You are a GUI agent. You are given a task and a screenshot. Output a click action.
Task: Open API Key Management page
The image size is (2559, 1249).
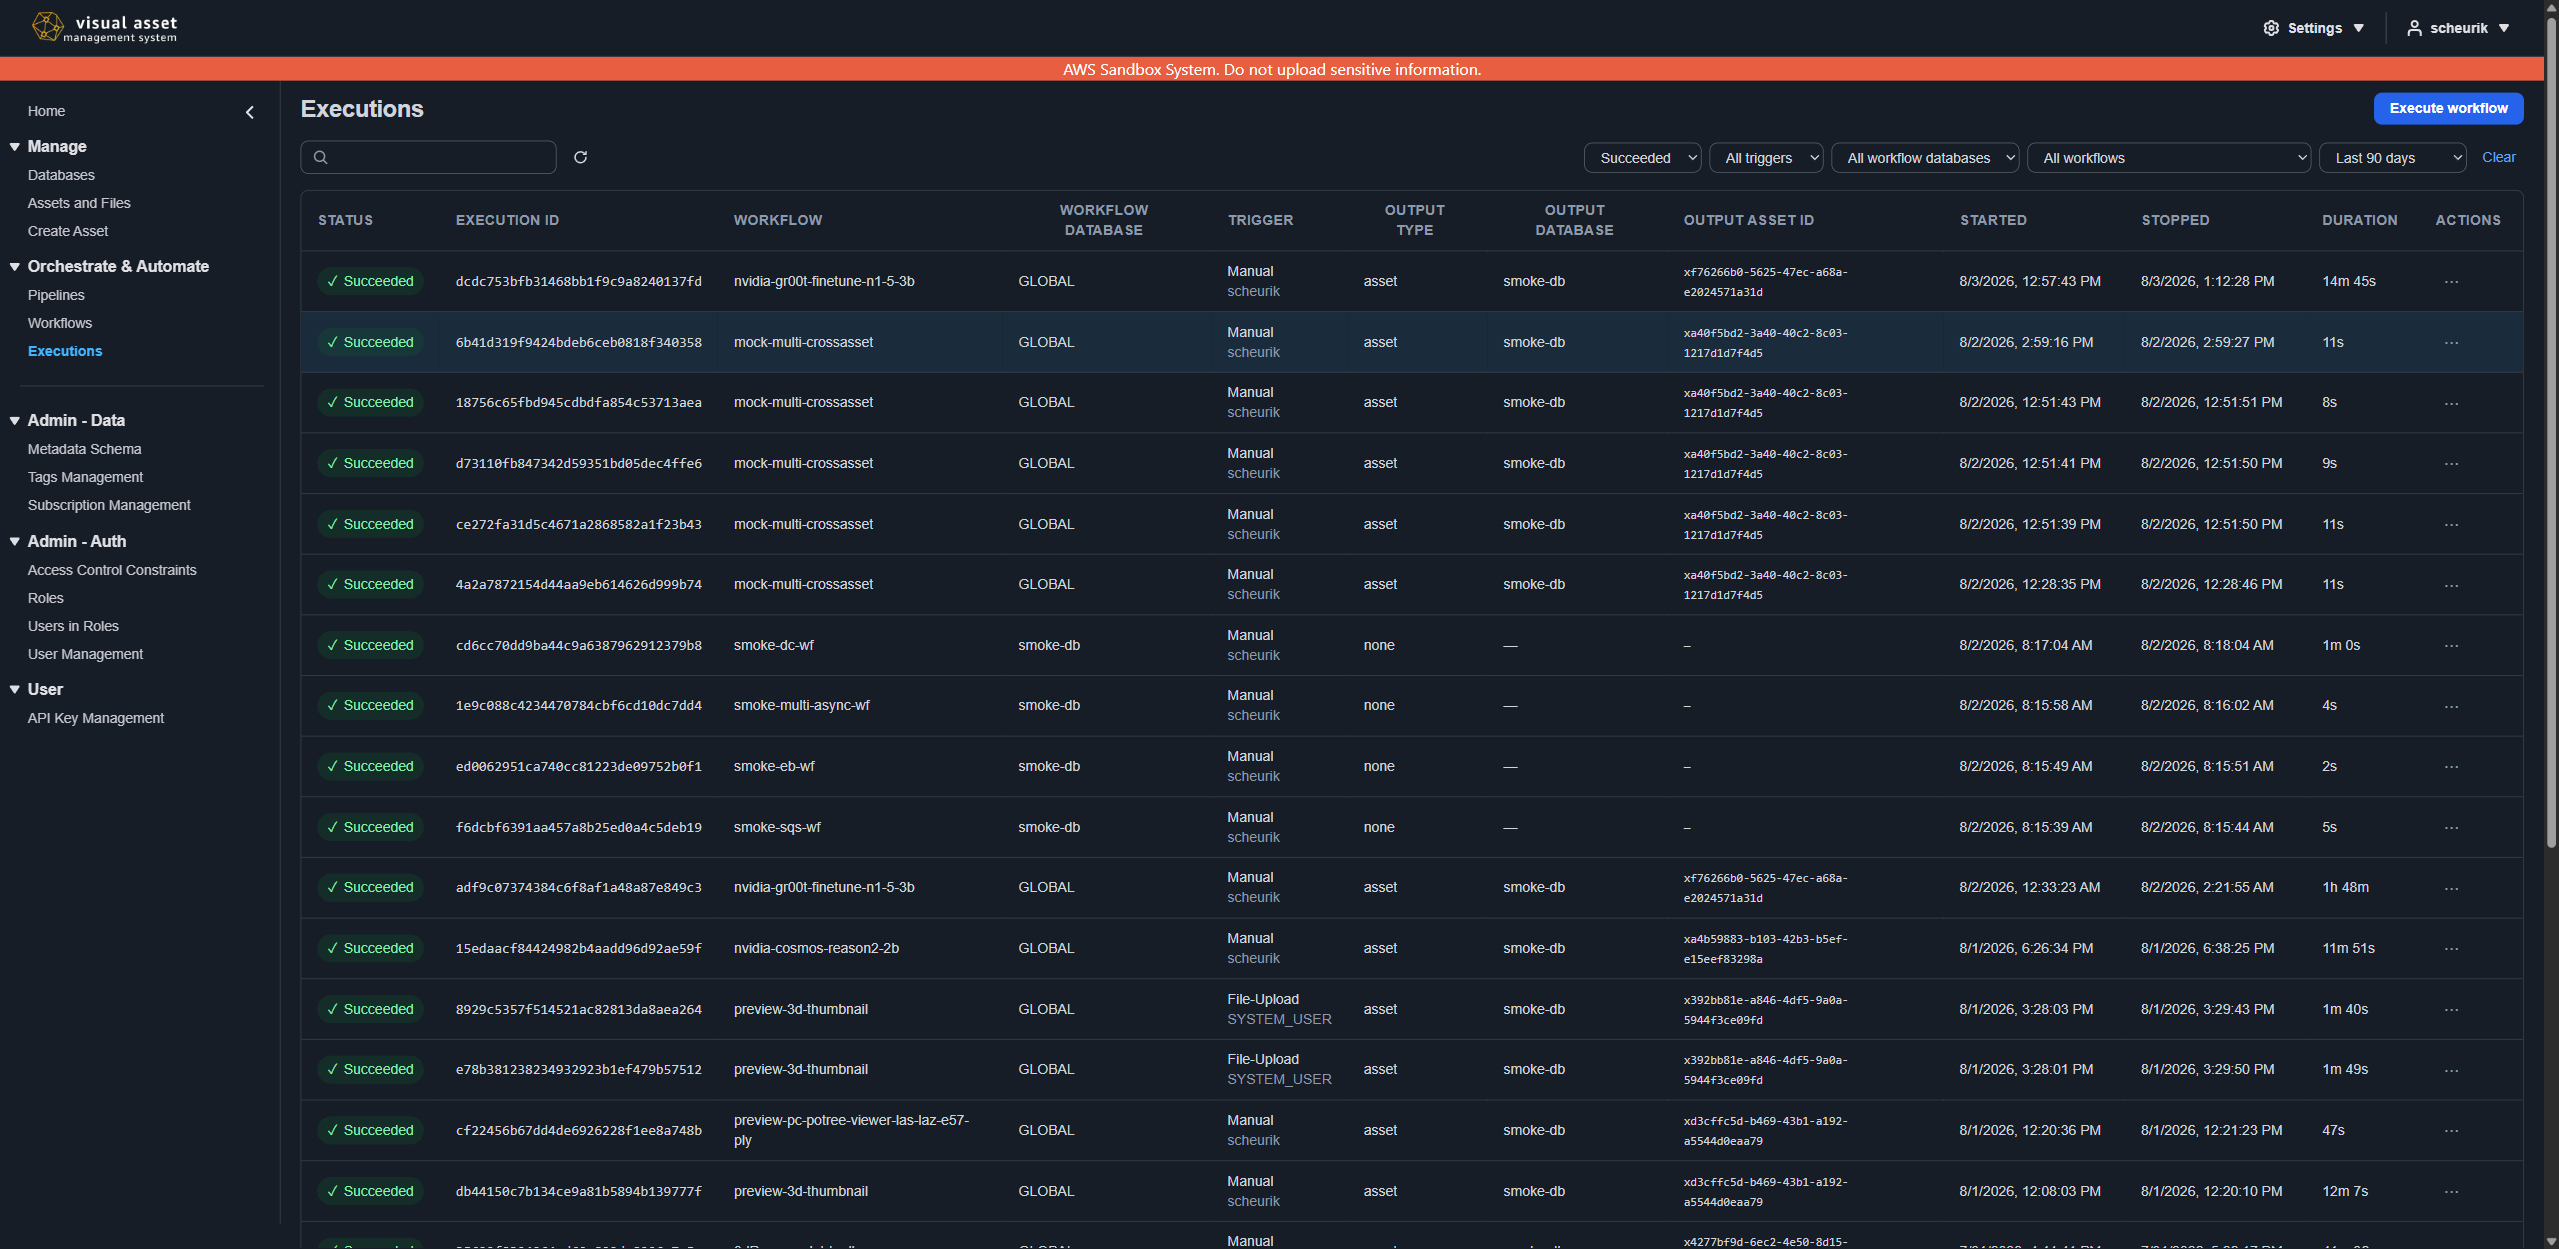tap(96, 718)
